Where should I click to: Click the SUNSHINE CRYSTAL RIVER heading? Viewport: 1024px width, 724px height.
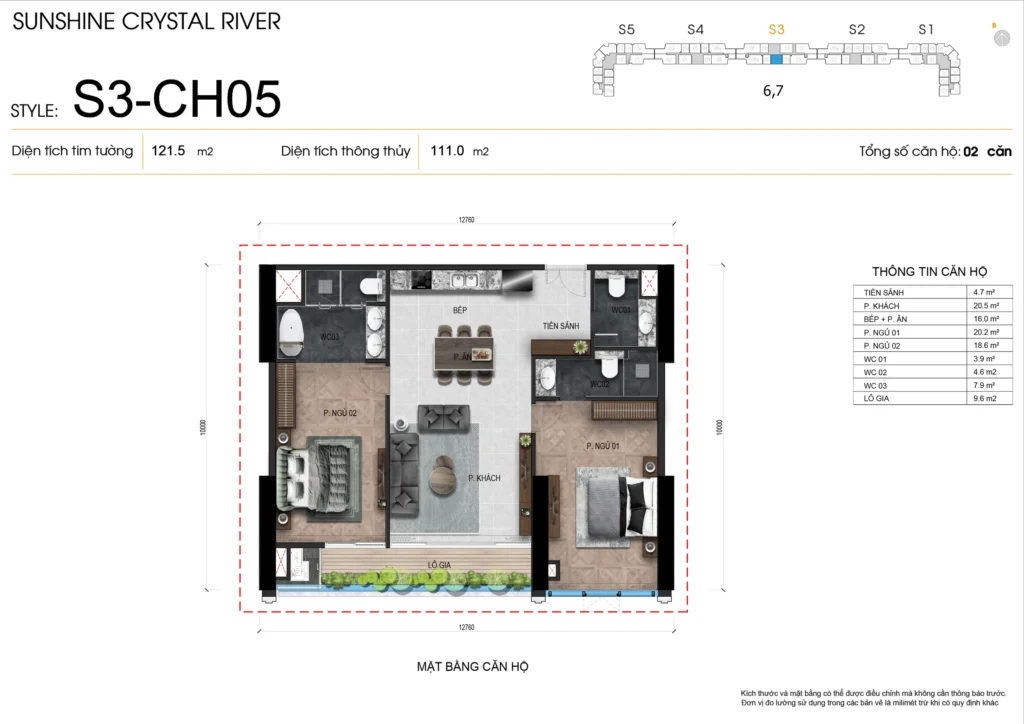[x=147, y=21]
